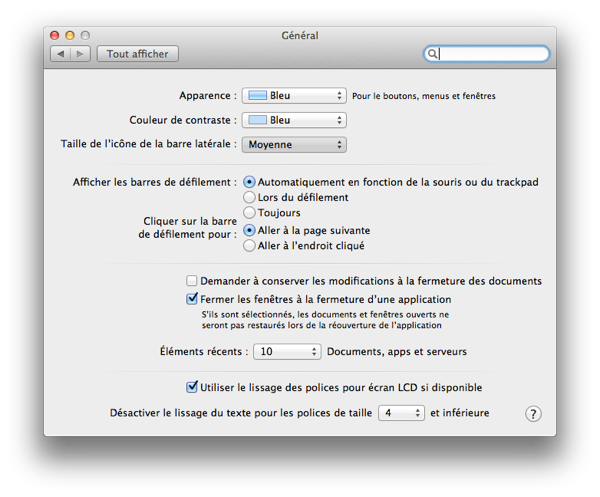The width and height of the screenshot is (600, 497).
Task: Open the Éléments récents dropdown
Action: click(286, 352)
